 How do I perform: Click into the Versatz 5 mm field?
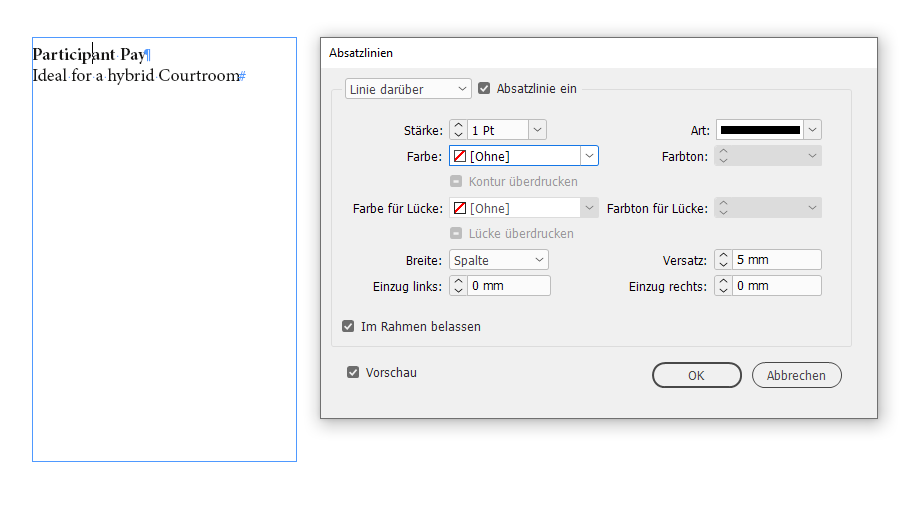pyautogui.click(x=776, y=260)
